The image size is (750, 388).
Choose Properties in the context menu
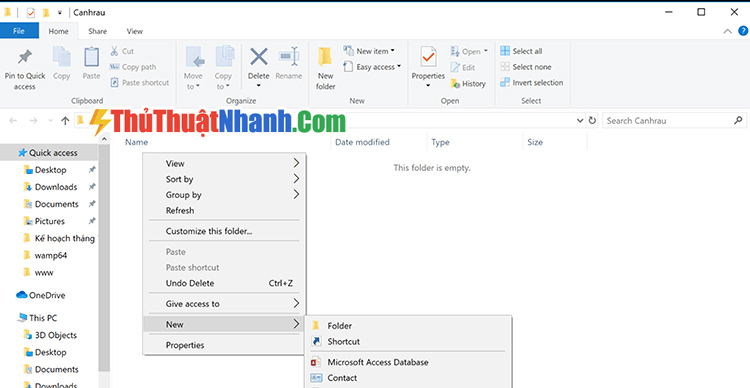224,345
